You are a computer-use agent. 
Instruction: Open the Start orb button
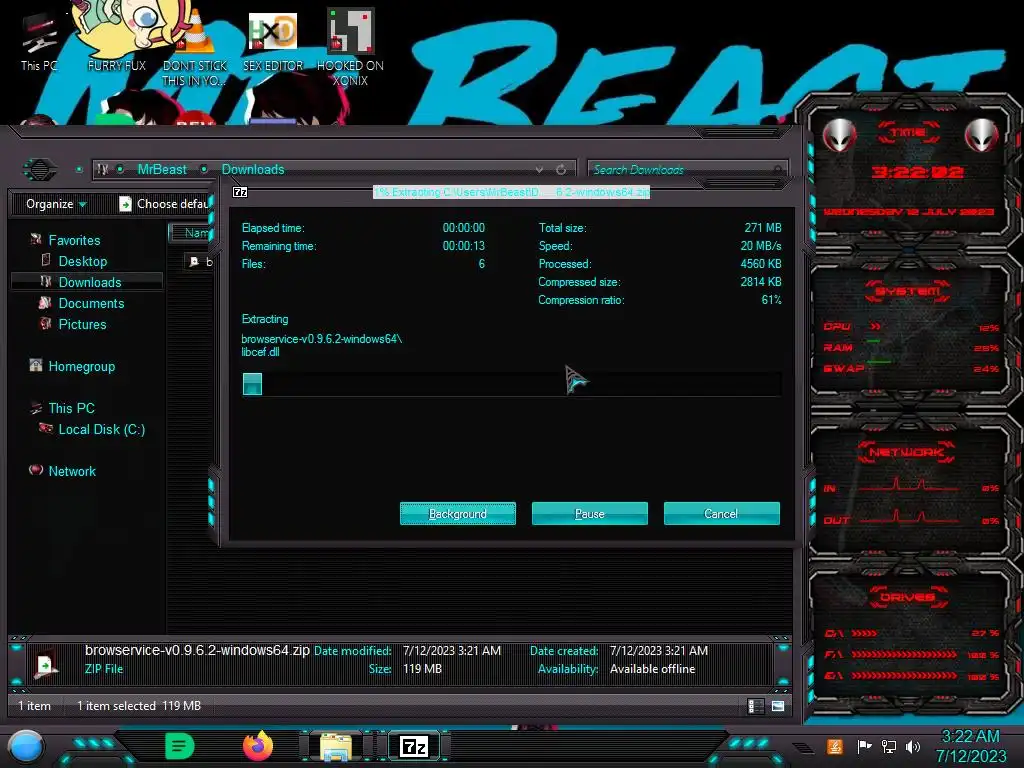click(26, 746)
